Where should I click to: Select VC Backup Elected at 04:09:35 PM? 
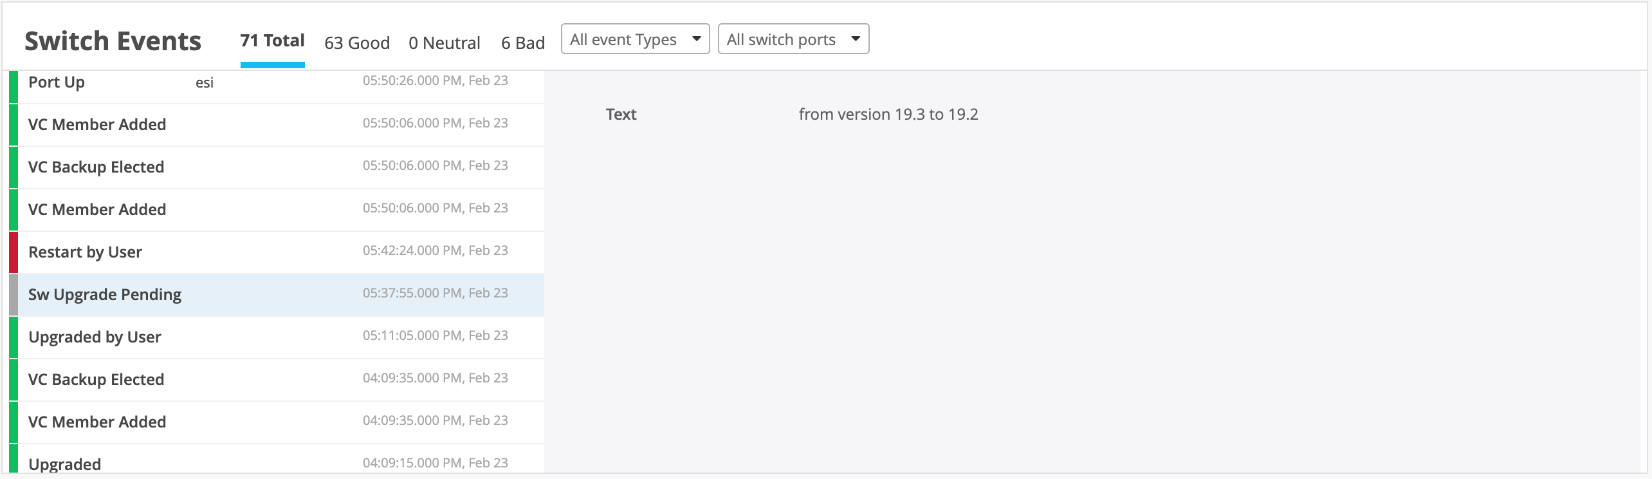coord(96,380)
